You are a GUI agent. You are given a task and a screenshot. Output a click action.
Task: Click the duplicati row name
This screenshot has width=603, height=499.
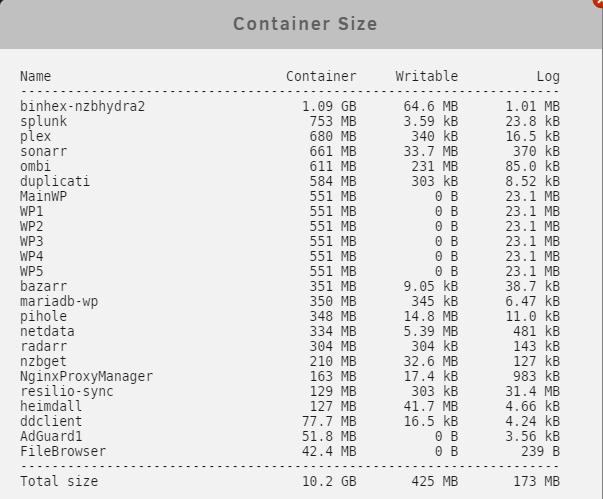(55, 181)
